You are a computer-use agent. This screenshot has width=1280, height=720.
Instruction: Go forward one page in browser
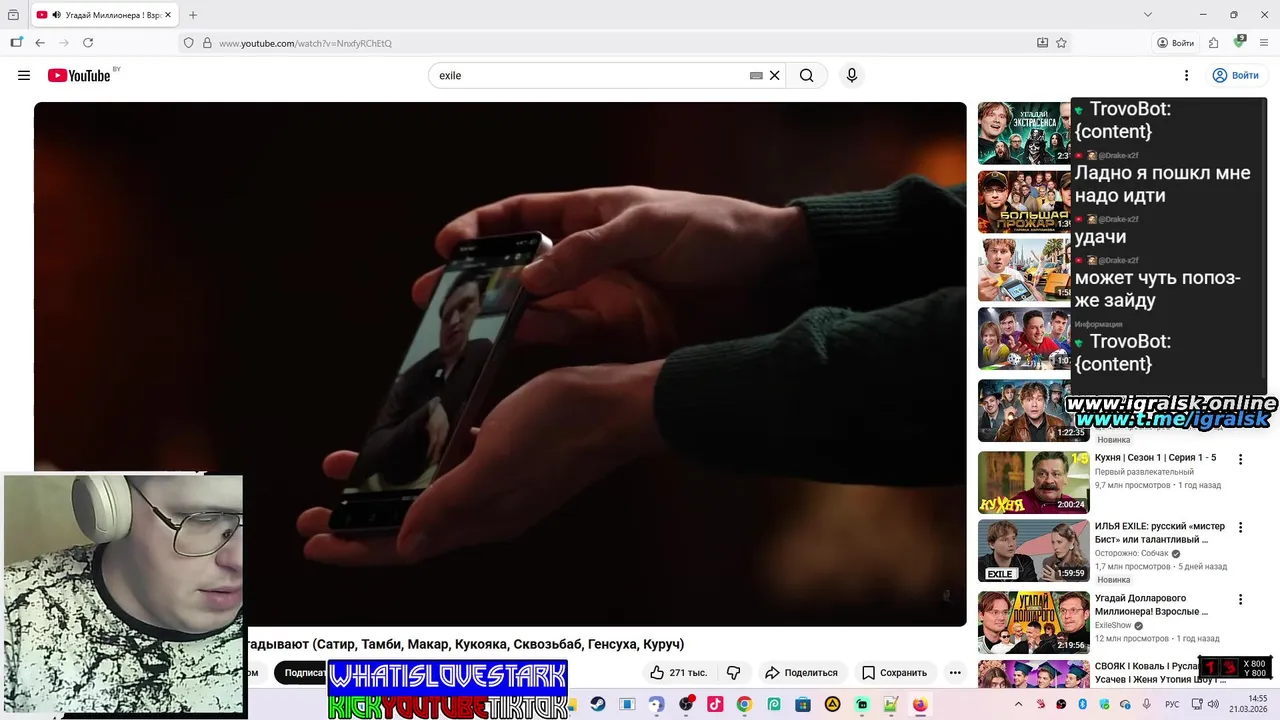pos(64,43)
